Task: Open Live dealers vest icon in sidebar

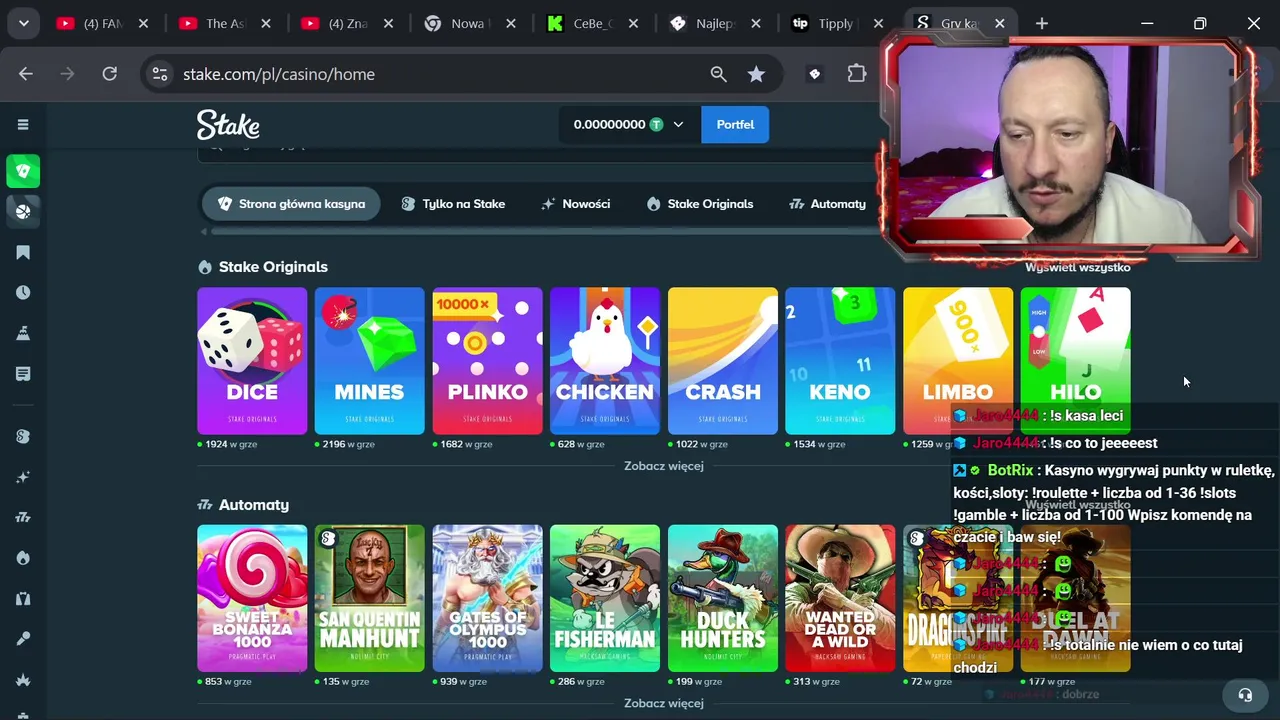Action: tap(23, 598)
